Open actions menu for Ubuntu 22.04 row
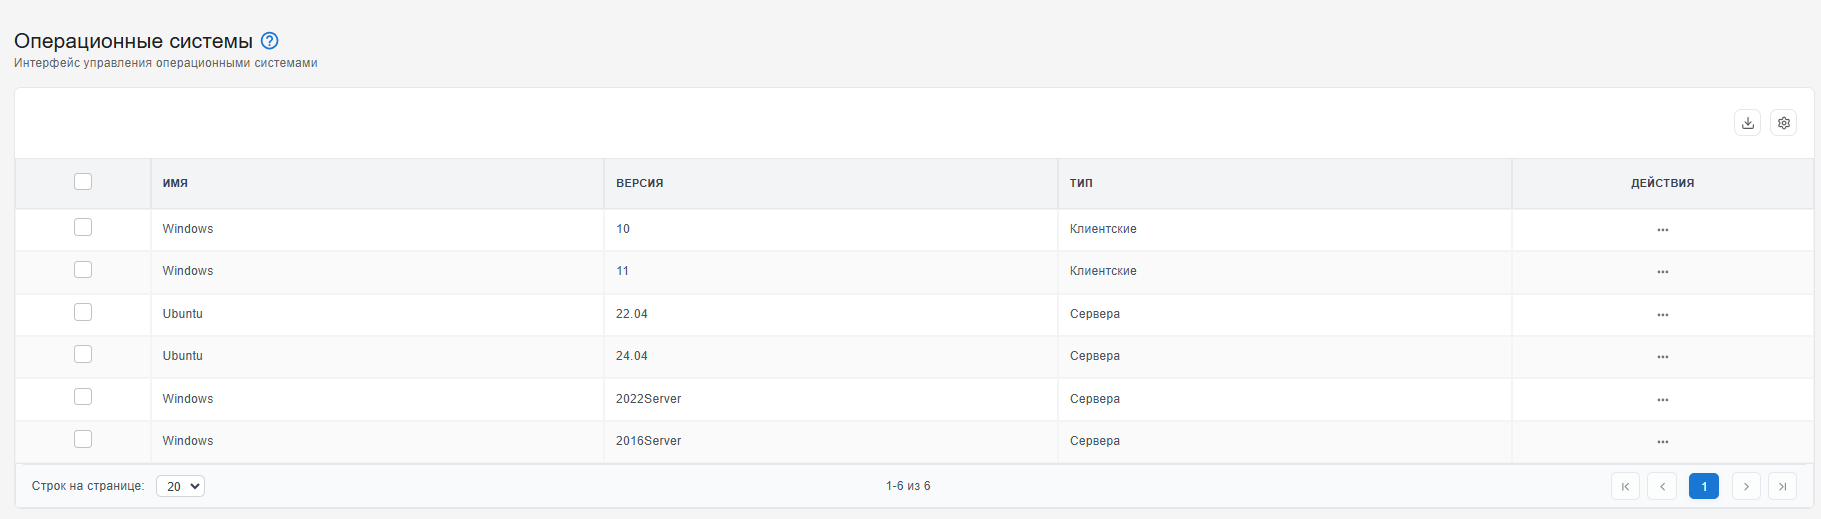Screen dimensions: 1821x519 pos(1662,315)
